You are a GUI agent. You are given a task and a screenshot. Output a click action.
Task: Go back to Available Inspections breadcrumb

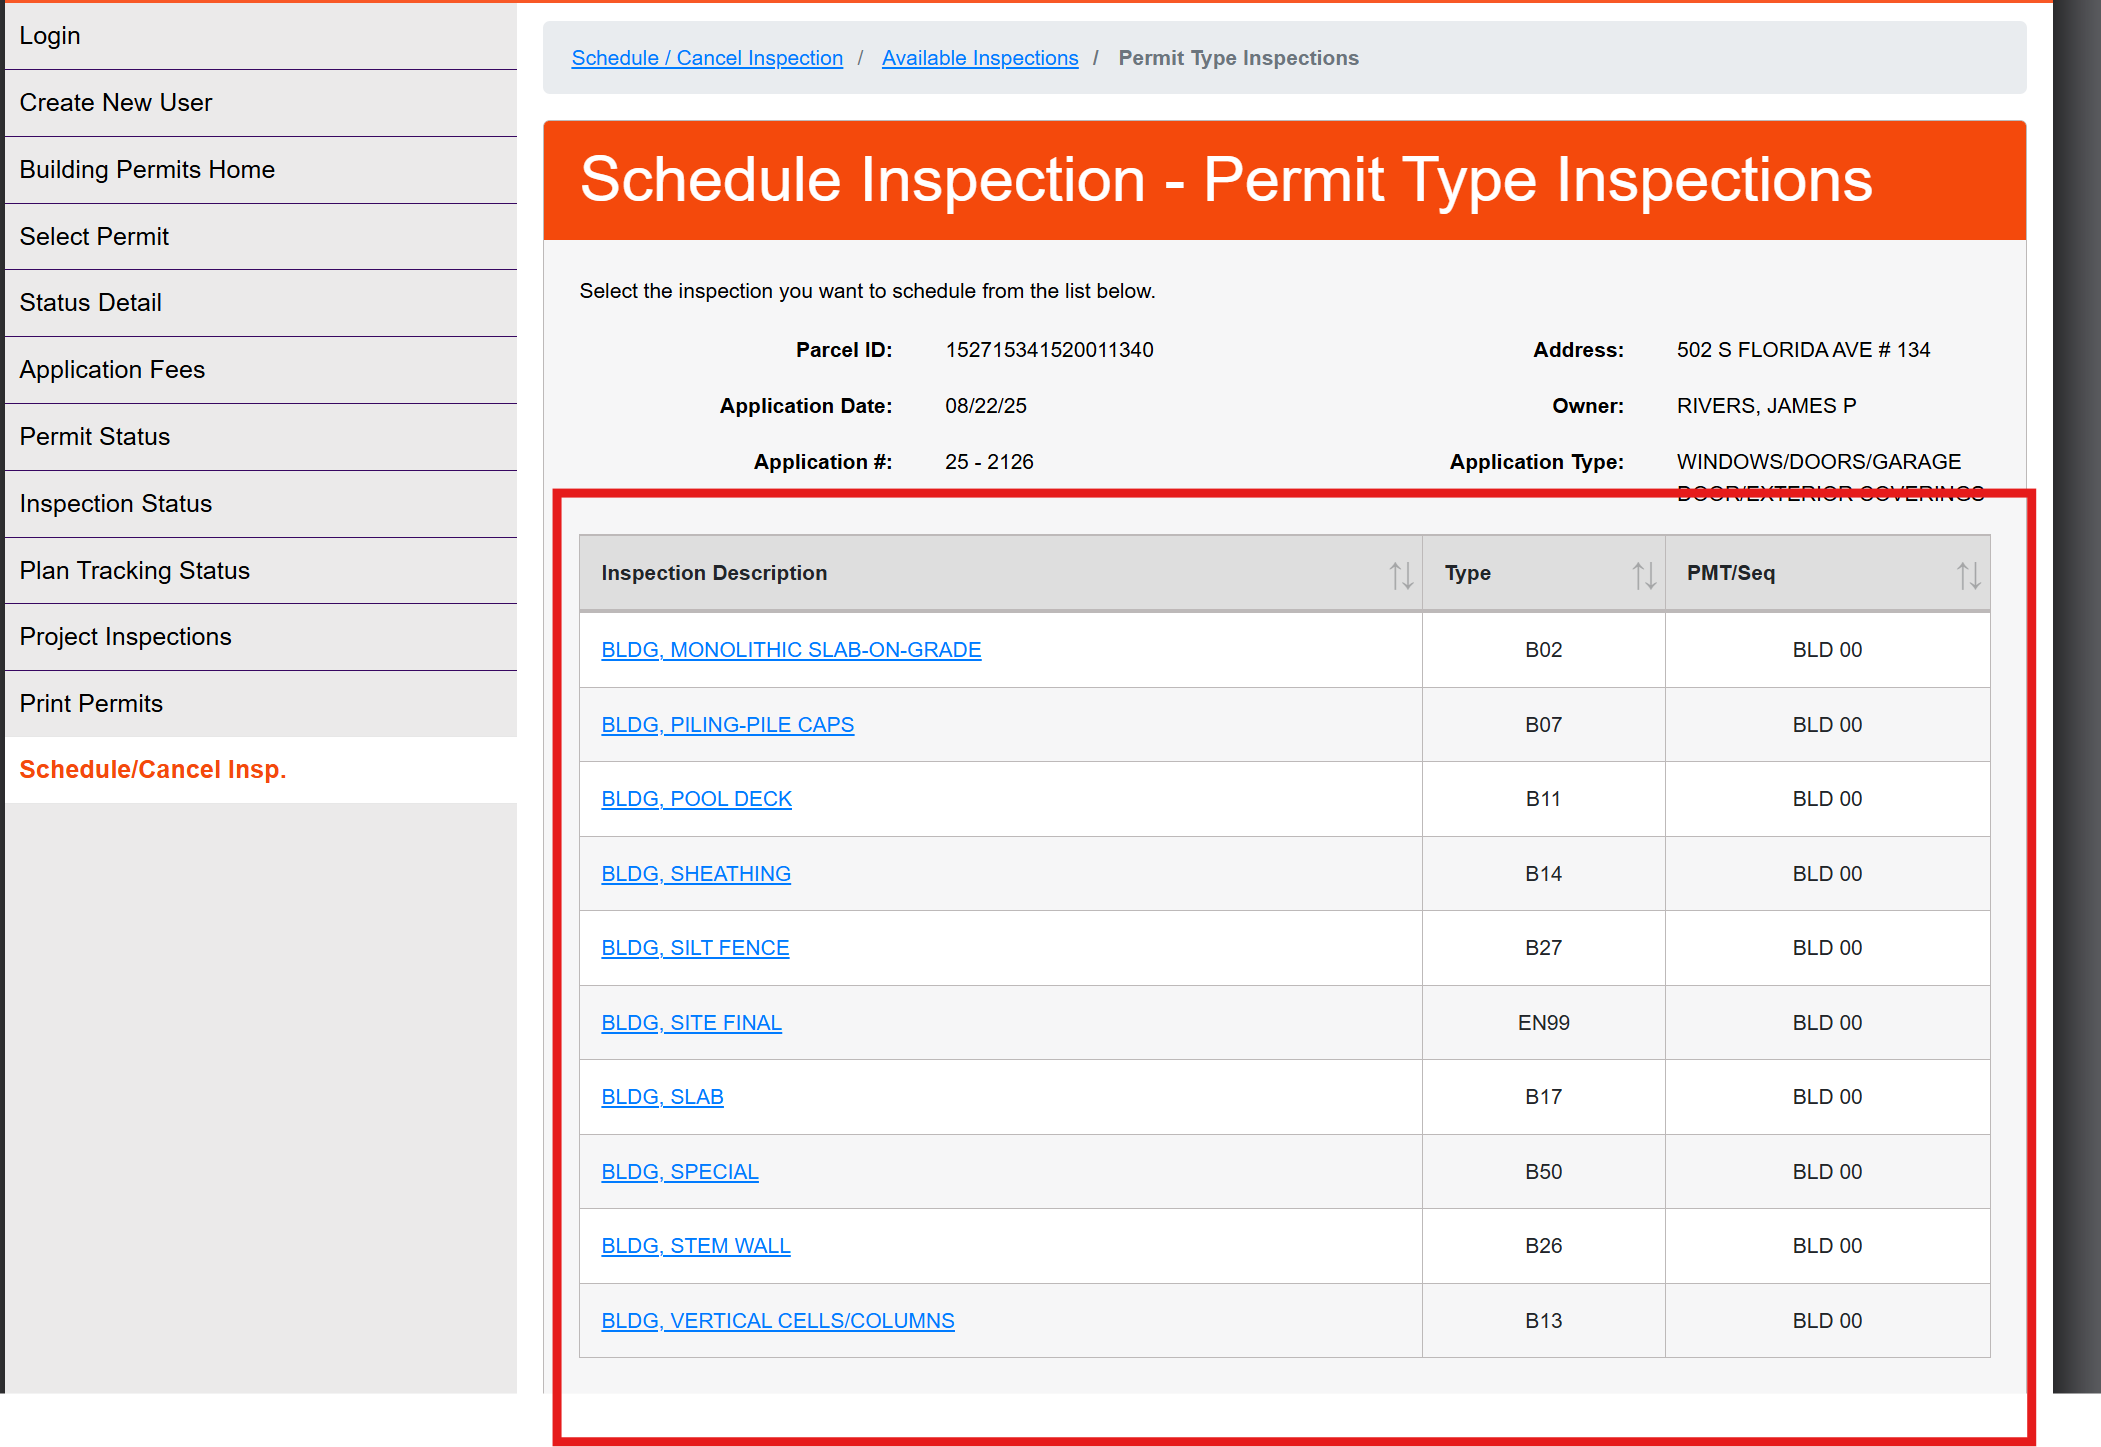[980, 57]
